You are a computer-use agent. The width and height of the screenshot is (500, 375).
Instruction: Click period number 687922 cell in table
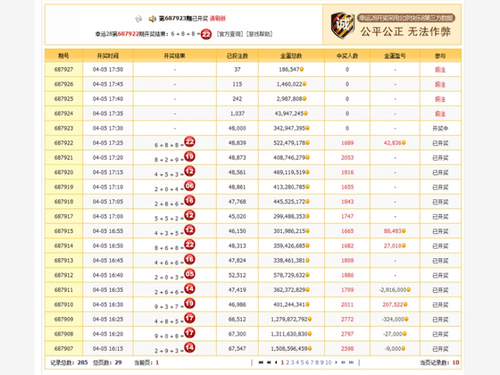(64, 143)
